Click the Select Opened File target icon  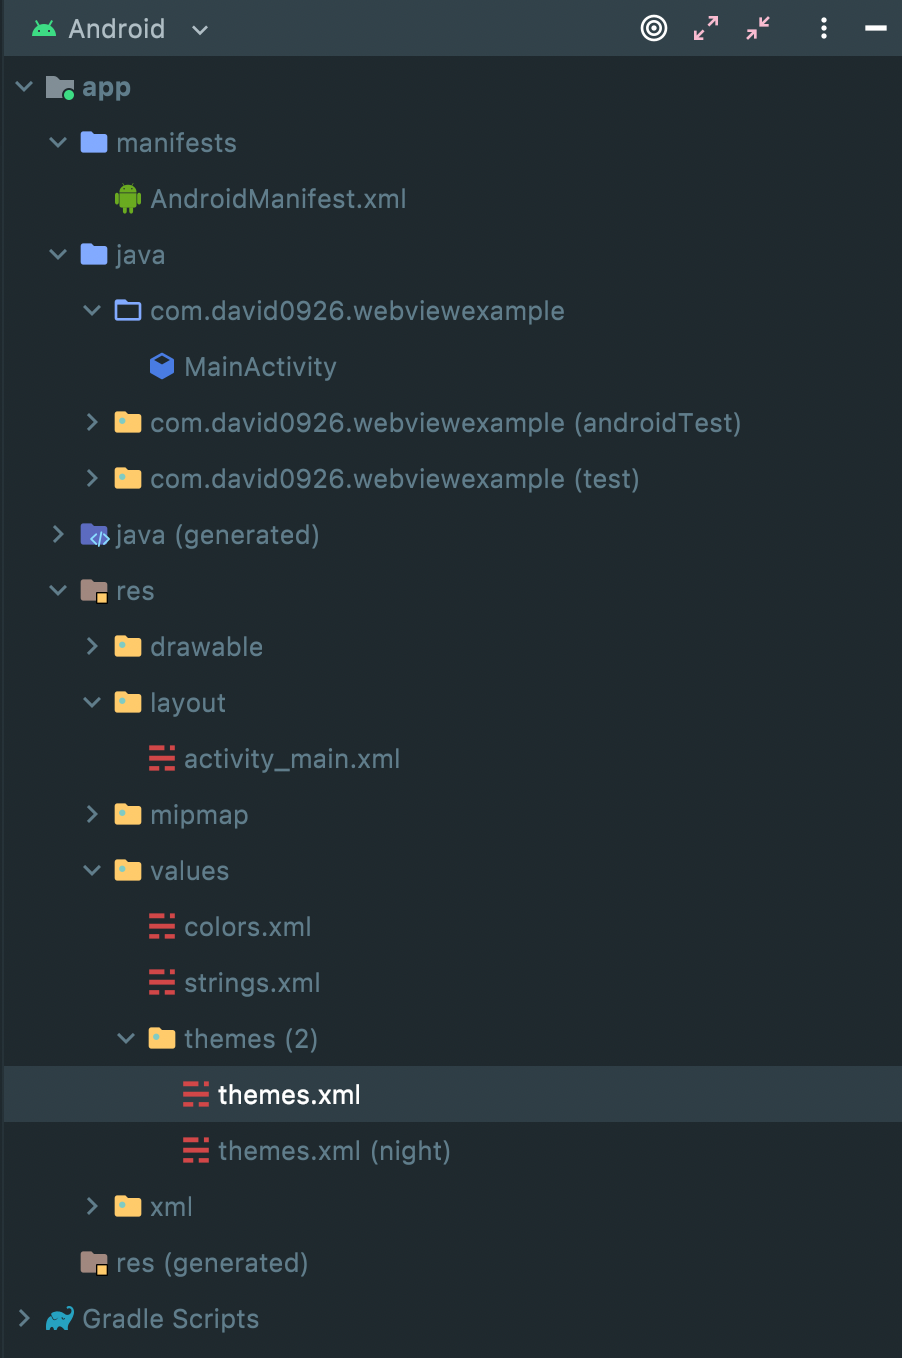click(654, 28)
